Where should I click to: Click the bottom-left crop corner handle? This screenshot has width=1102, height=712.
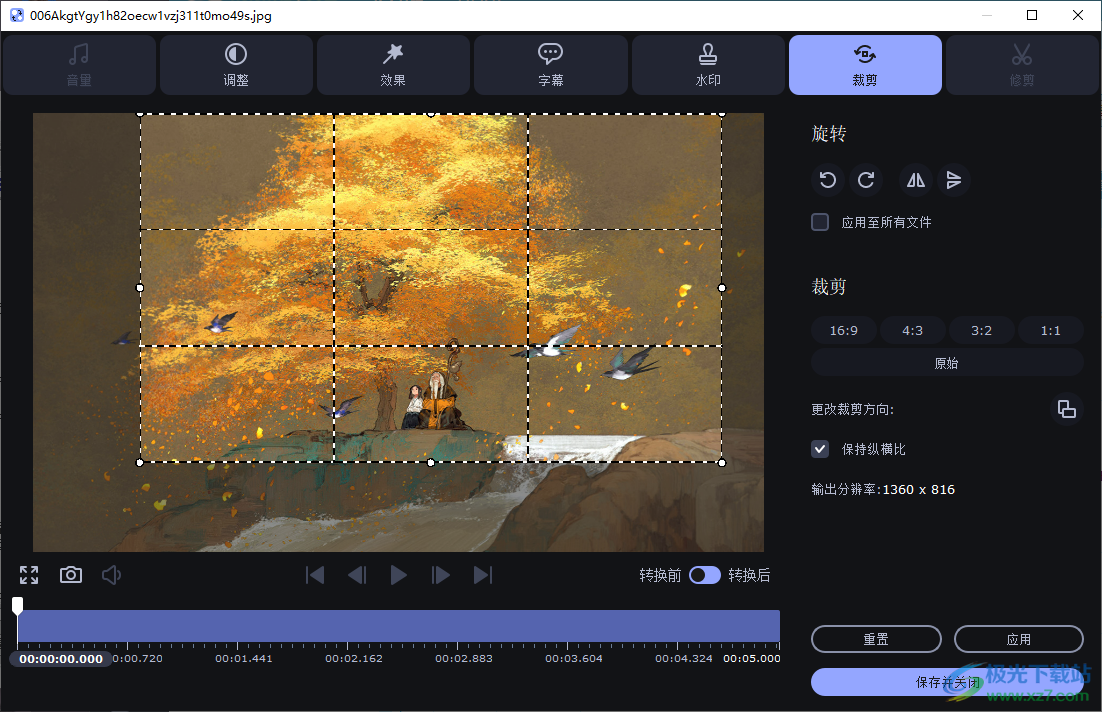click(x=140, y=462)
